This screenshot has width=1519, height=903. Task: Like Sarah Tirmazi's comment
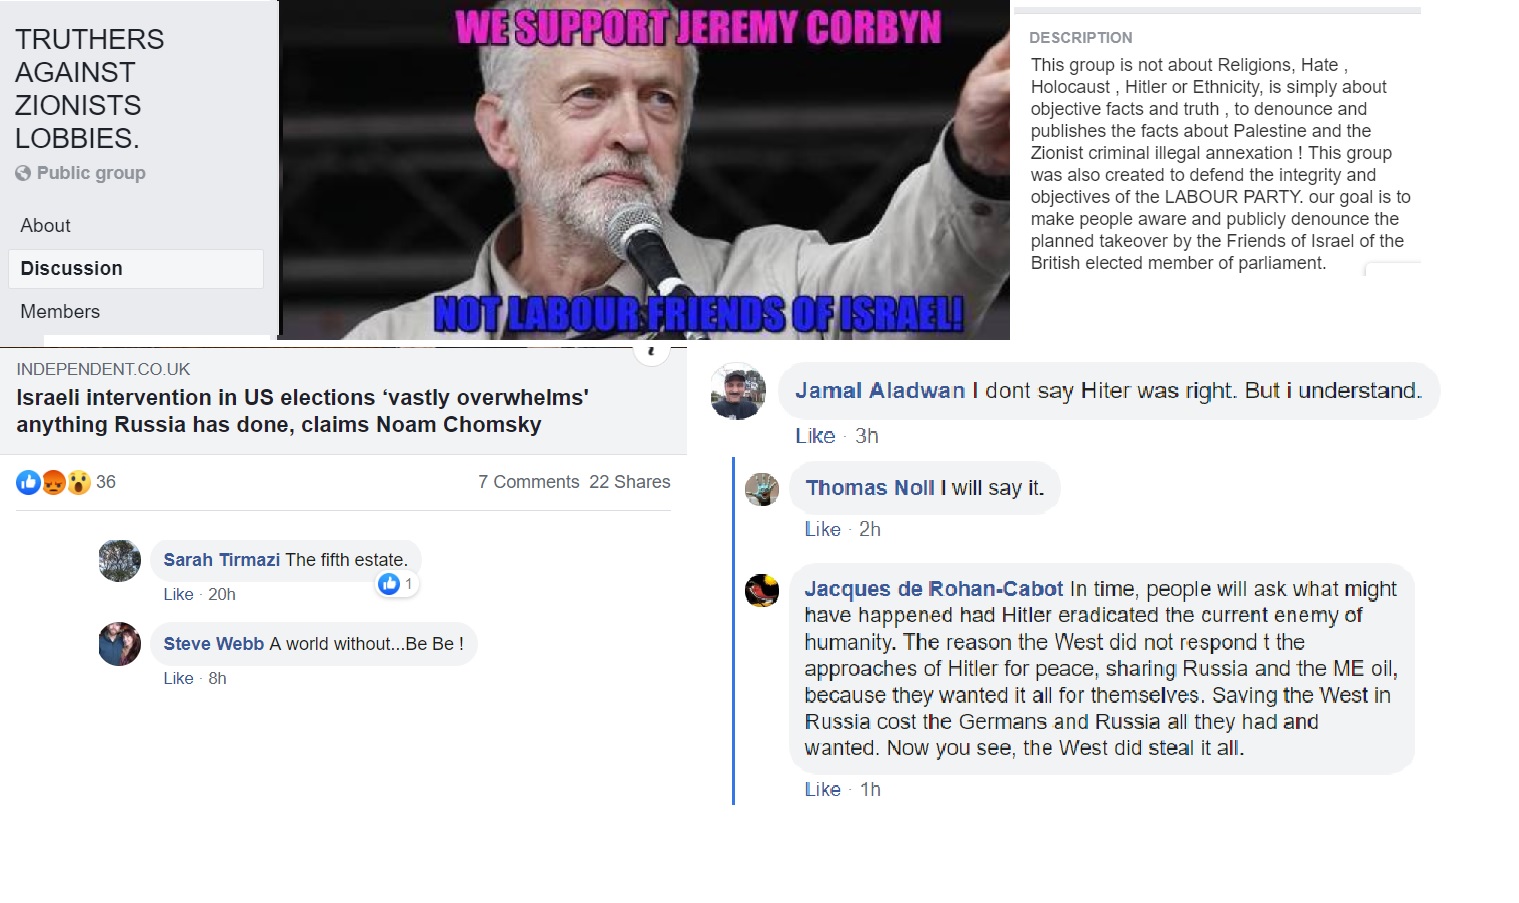click(x=178, y=594)
